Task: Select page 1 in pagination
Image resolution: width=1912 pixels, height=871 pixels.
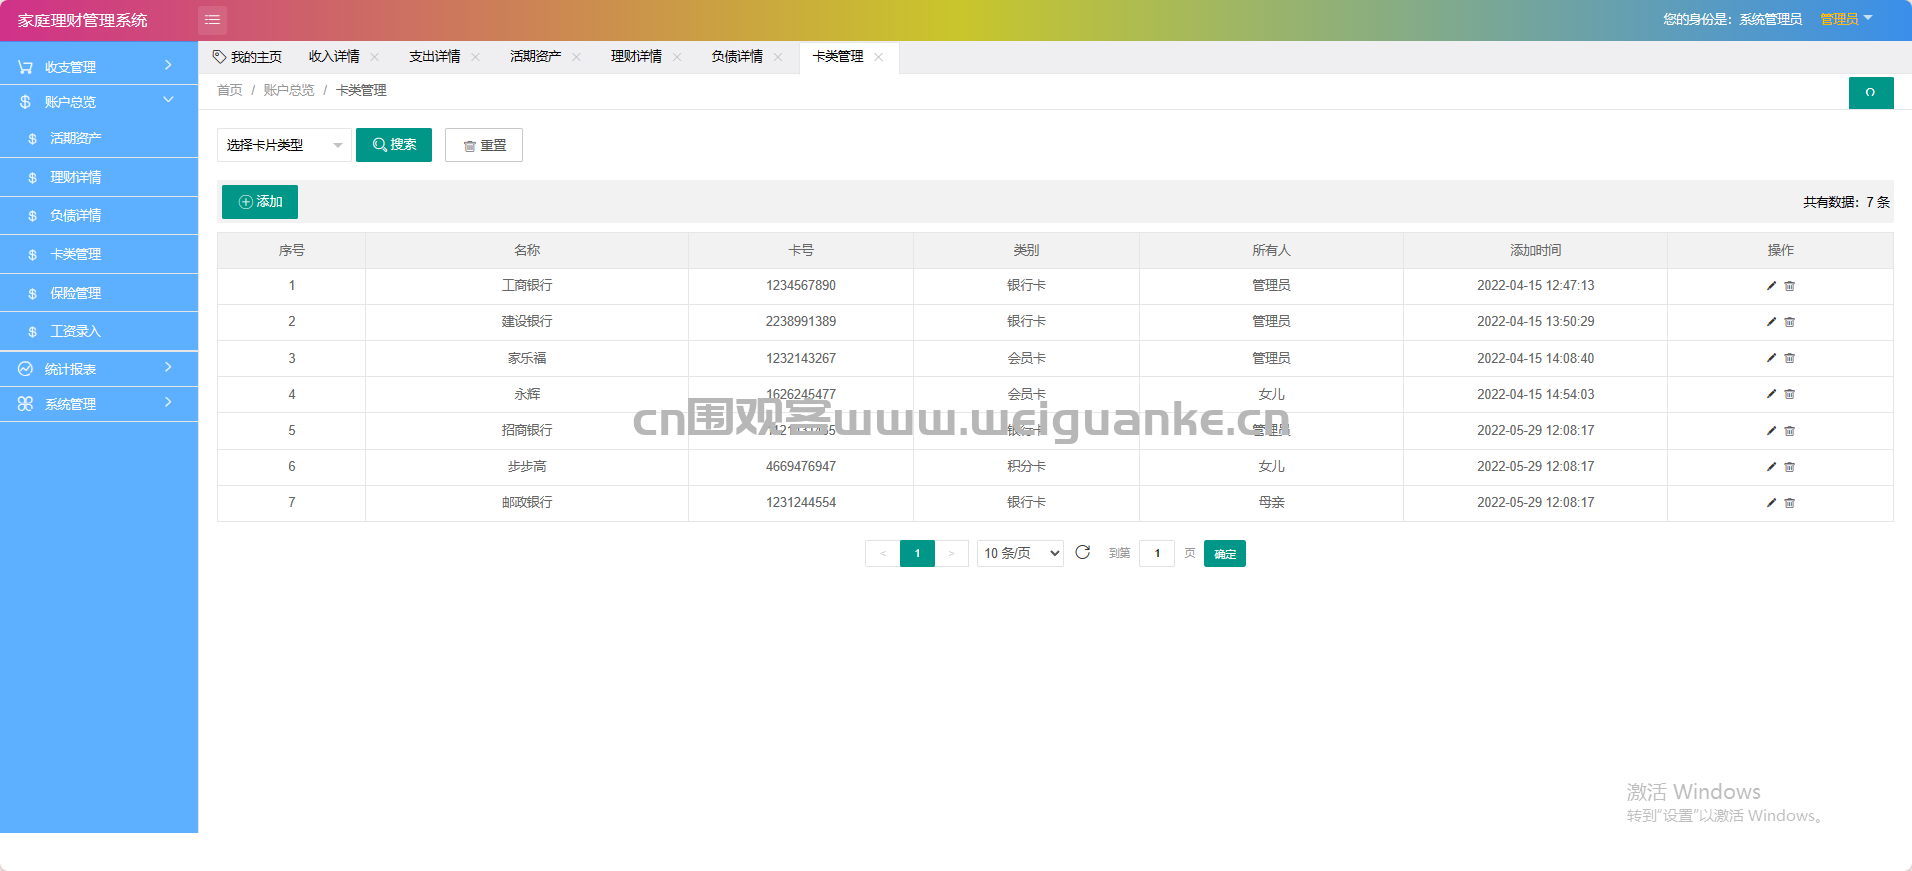Action: (917, 553)
